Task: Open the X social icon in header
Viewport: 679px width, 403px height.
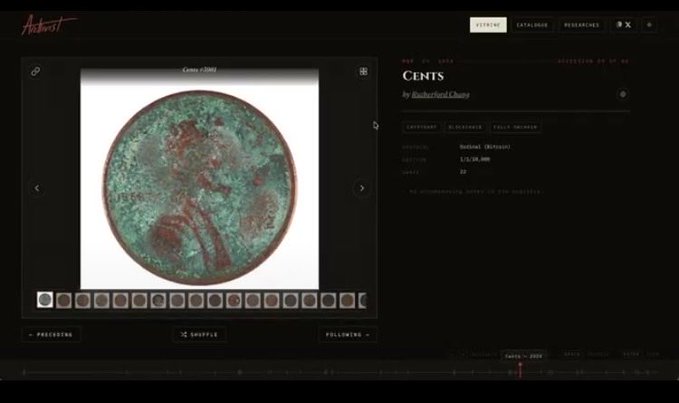Action: click(628, 25)
